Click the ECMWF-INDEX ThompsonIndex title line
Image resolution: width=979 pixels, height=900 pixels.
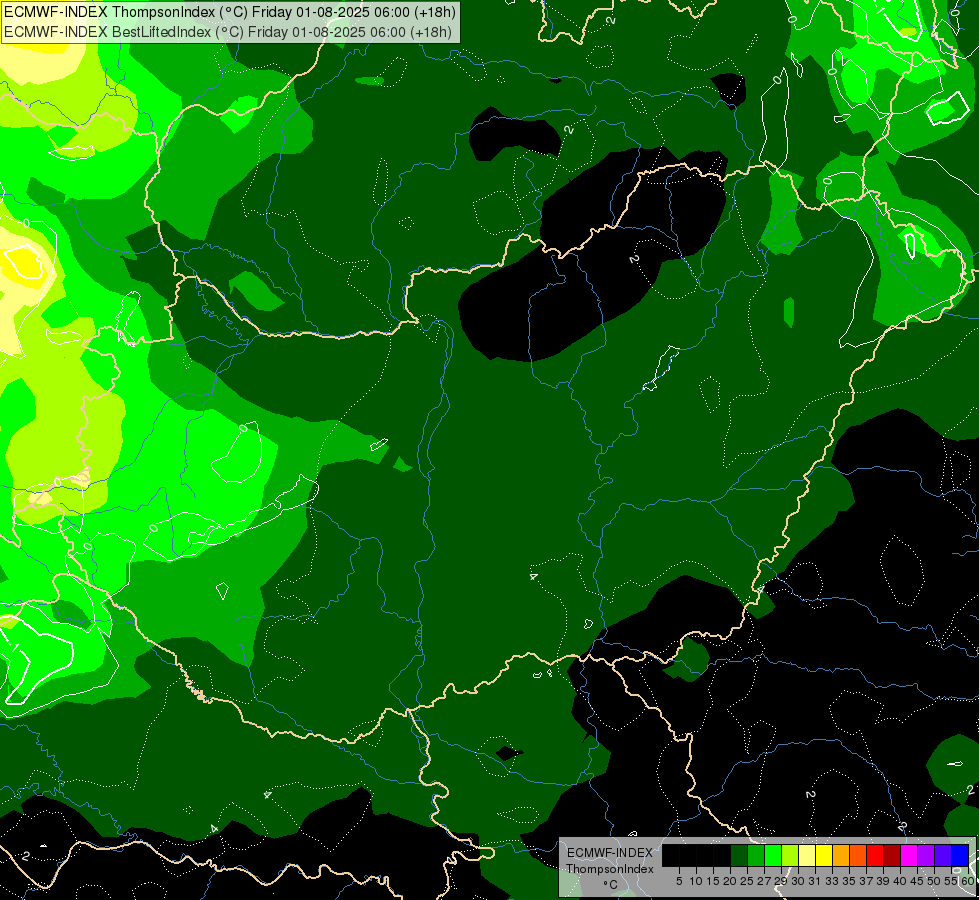tap(230, 12)
